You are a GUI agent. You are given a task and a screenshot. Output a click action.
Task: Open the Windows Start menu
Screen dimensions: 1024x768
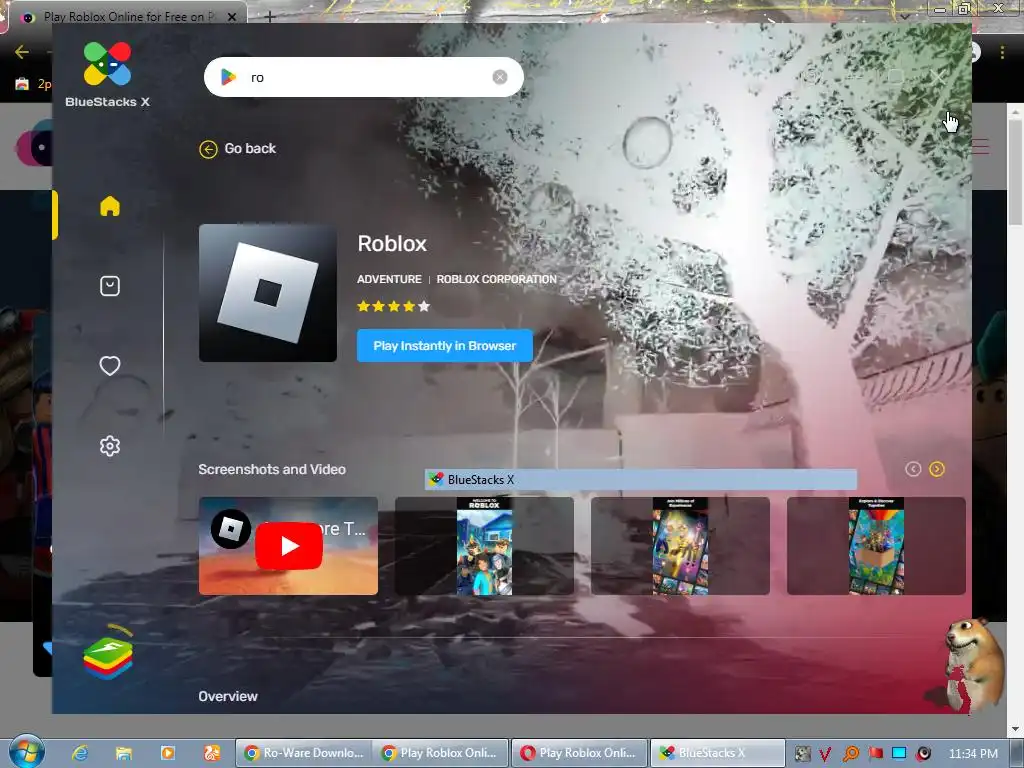[26, 752]
